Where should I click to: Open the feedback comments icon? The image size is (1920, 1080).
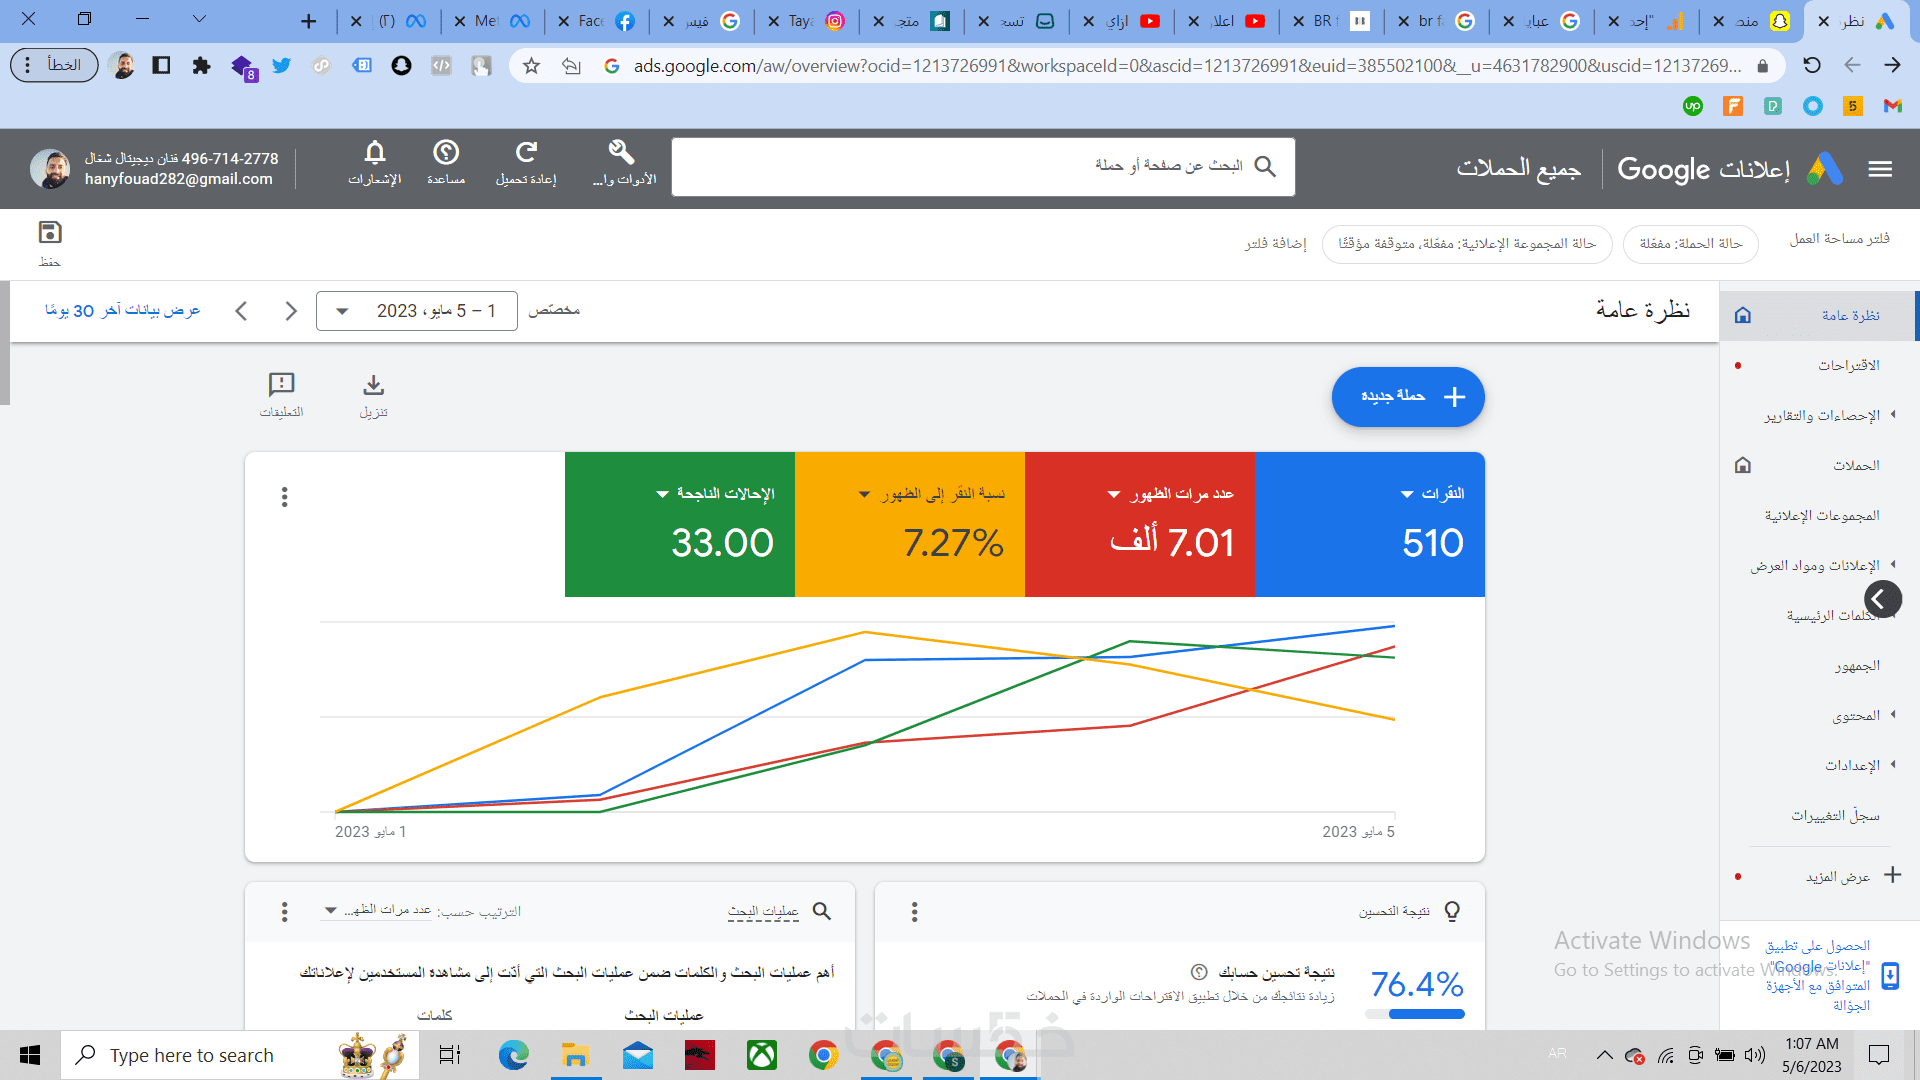(281, 386)
